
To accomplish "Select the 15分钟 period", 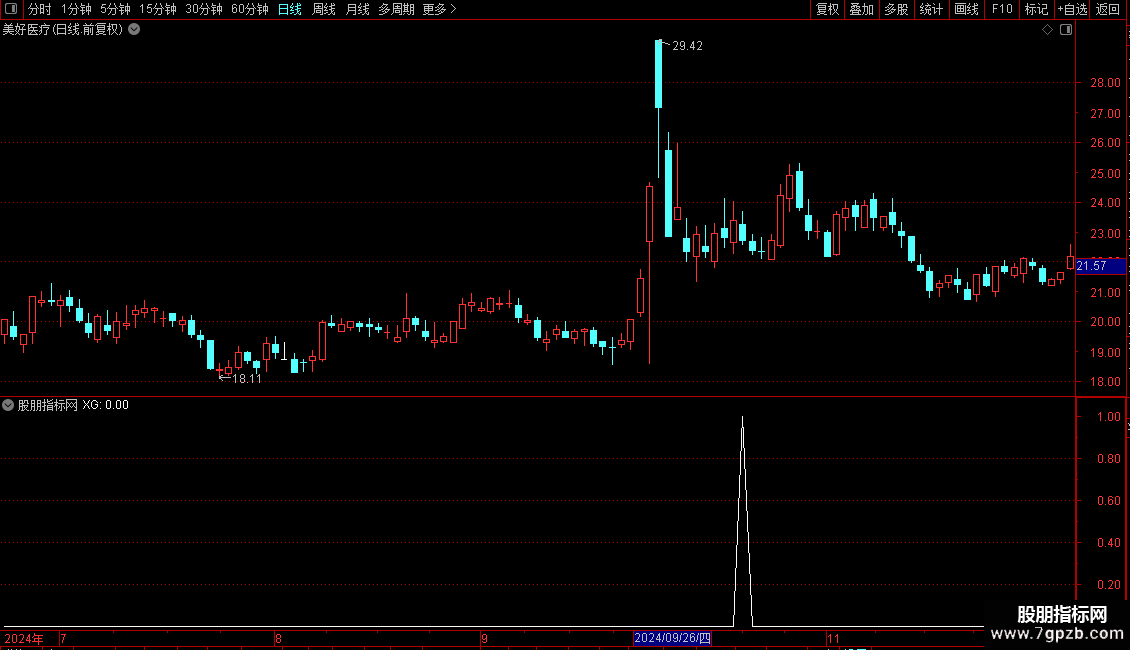I will pyautogui.click(x=157, y=9).
